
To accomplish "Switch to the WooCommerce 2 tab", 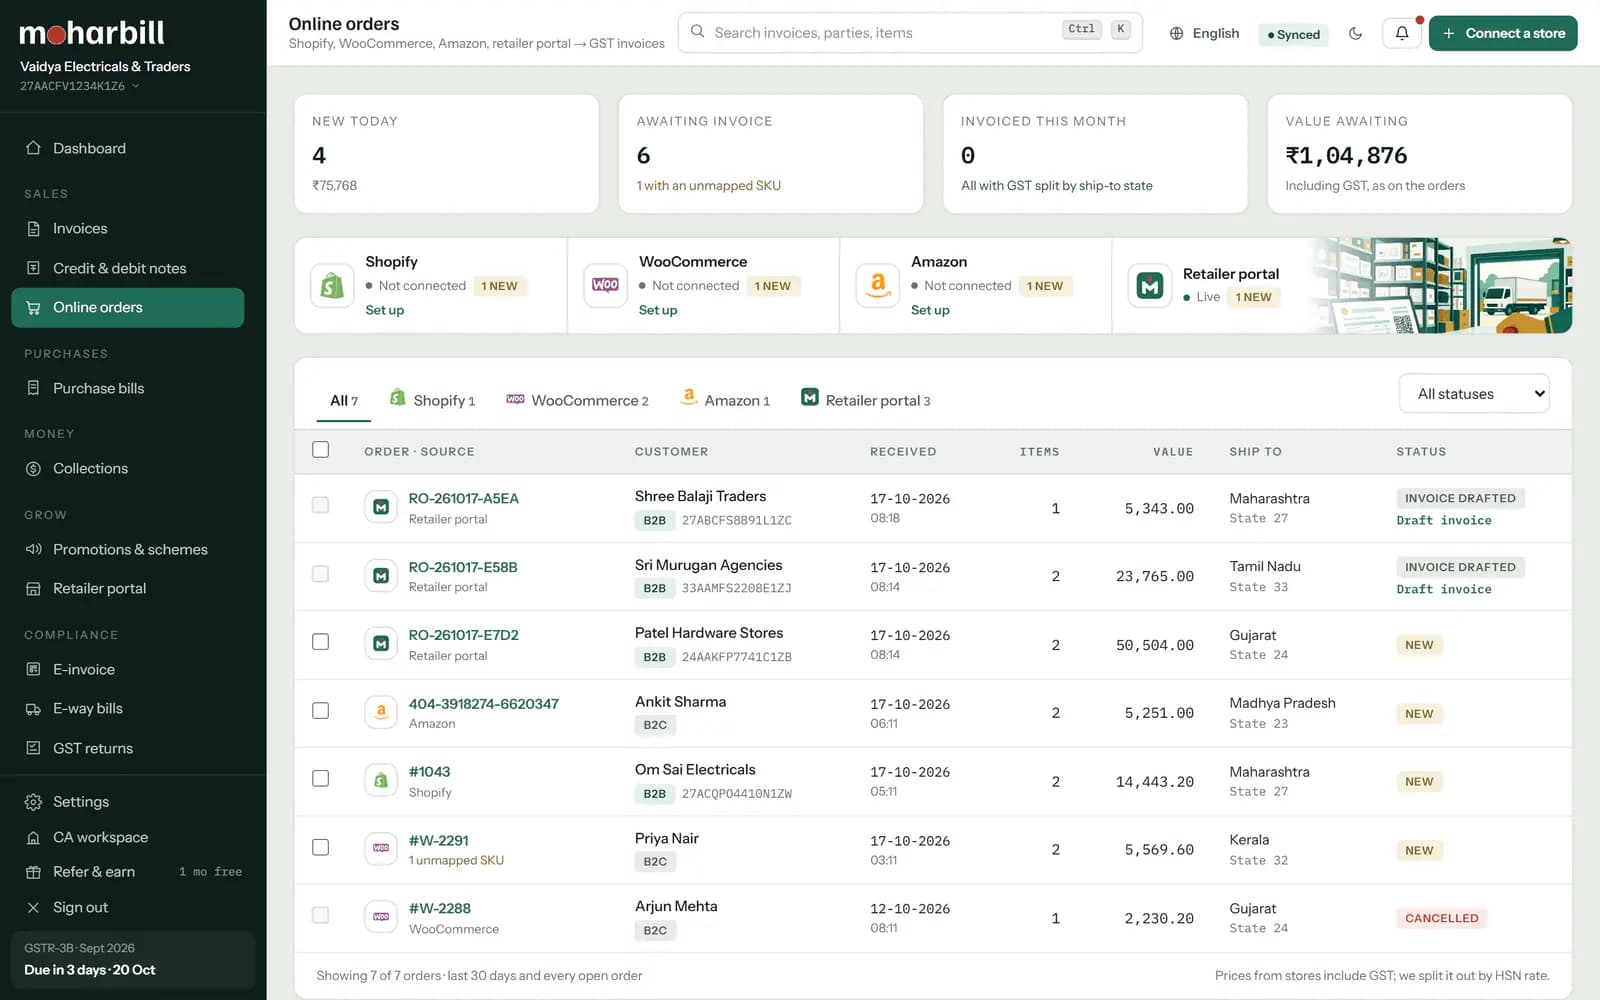I will point(577,400).
